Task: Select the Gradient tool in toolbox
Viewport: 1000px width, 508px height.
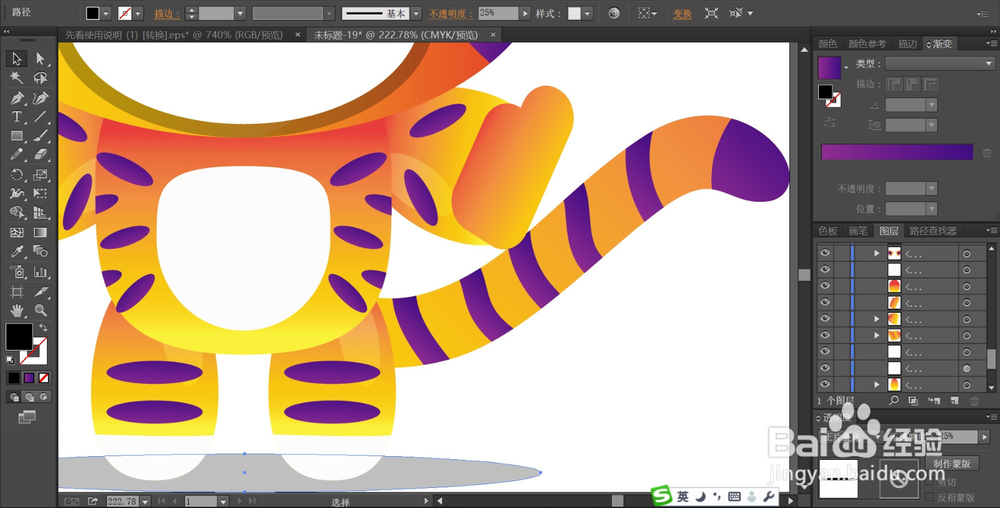Action: 40,233
